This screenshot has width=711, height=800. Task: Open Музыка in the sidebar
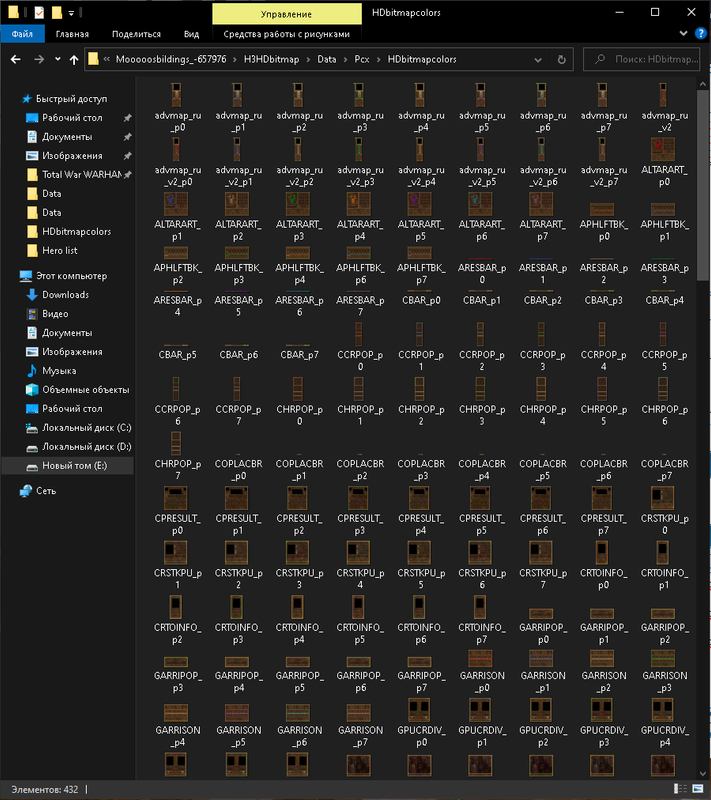(59, 371)
